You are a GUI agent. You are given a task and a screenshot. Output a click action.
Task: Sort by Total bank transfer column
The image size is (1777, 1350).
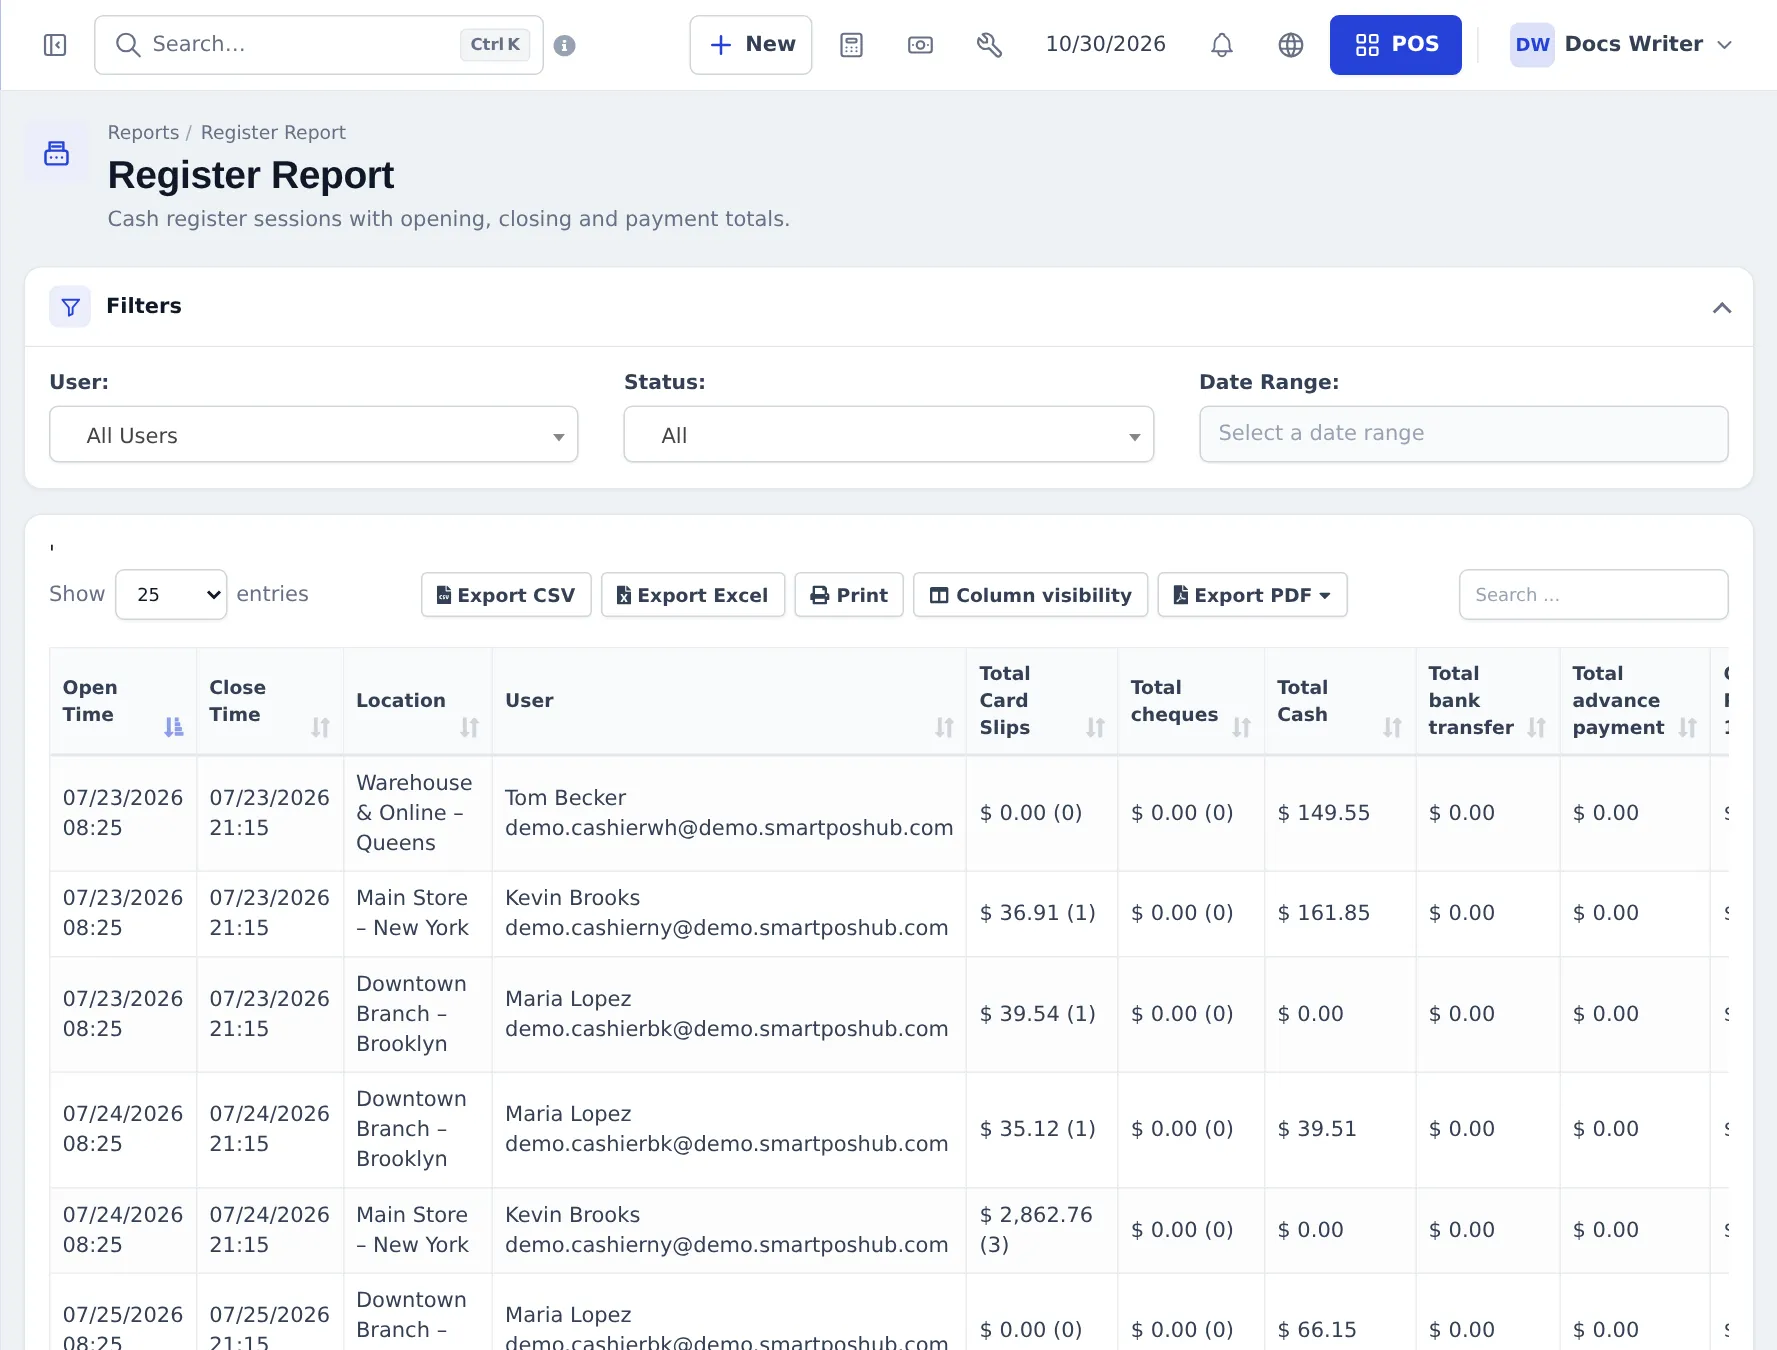[1488, 701]
